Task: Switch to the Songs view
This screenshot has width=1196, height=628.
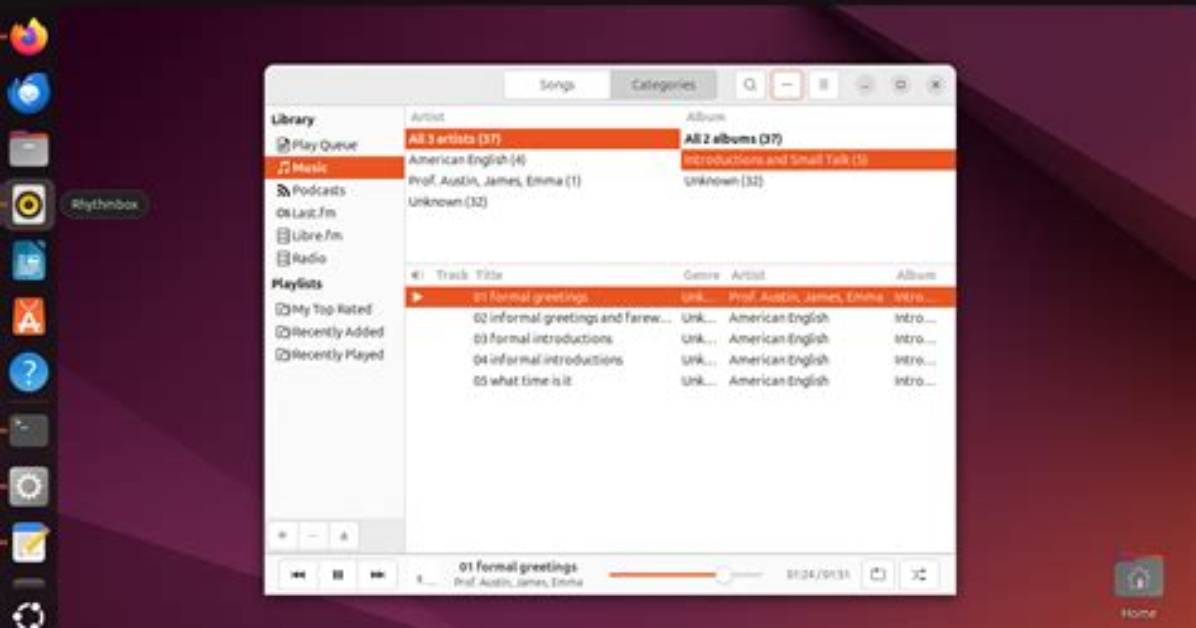Action: pos(557,85)
